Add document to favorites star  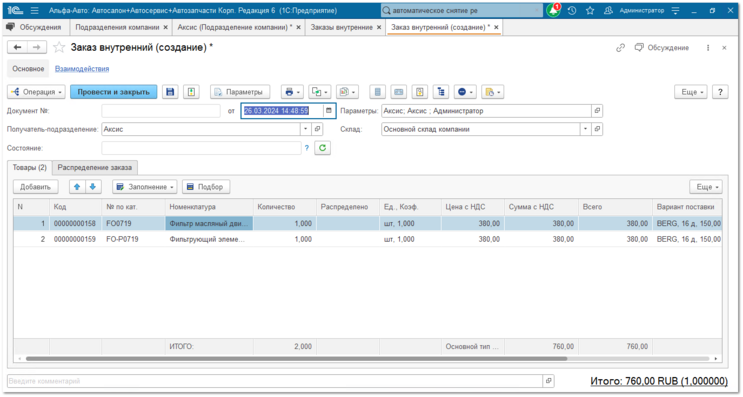59,47
